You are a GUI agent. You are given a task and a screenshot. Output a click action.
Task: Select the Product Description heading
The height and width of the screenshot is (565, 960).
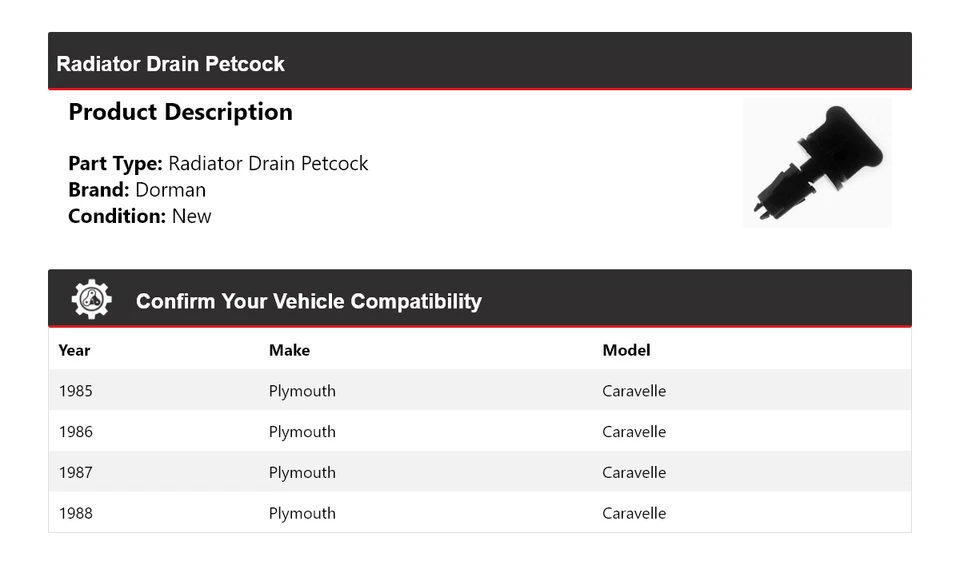click(180, 112)
